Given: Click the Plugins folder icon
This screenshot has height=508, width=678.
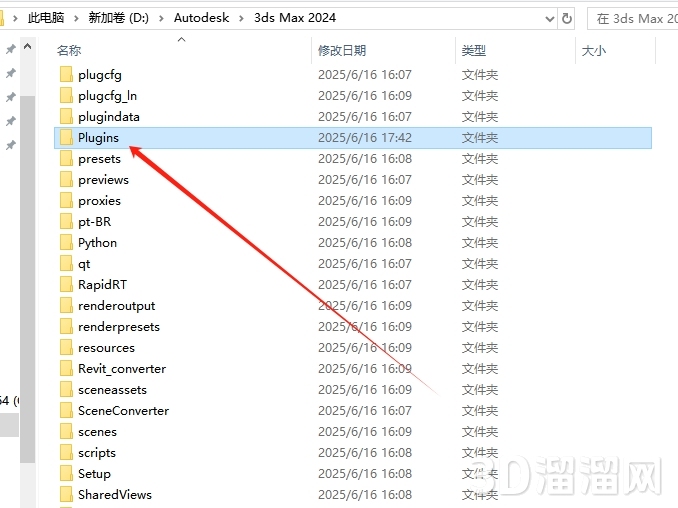Looking at the screenshot, I should [66, 137].
